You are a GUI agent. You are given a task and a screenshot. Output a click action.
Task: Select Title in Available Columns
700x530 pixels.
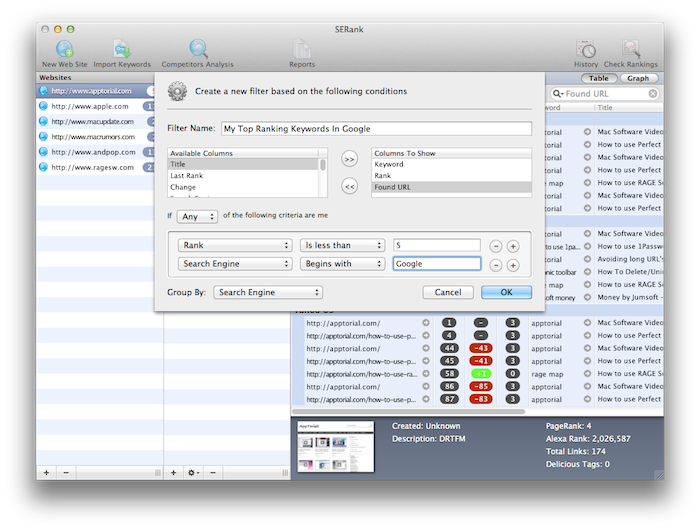coord(243,164)
